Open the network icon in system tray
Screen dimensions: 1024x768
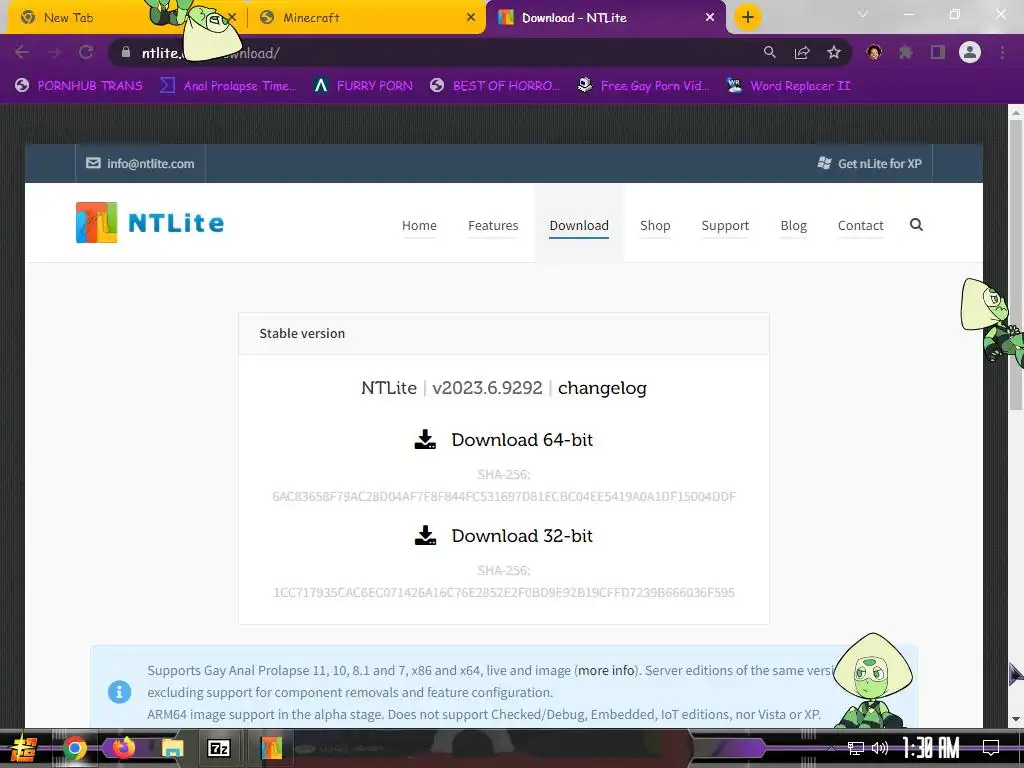pyautogui.click(x=856, y=748)
